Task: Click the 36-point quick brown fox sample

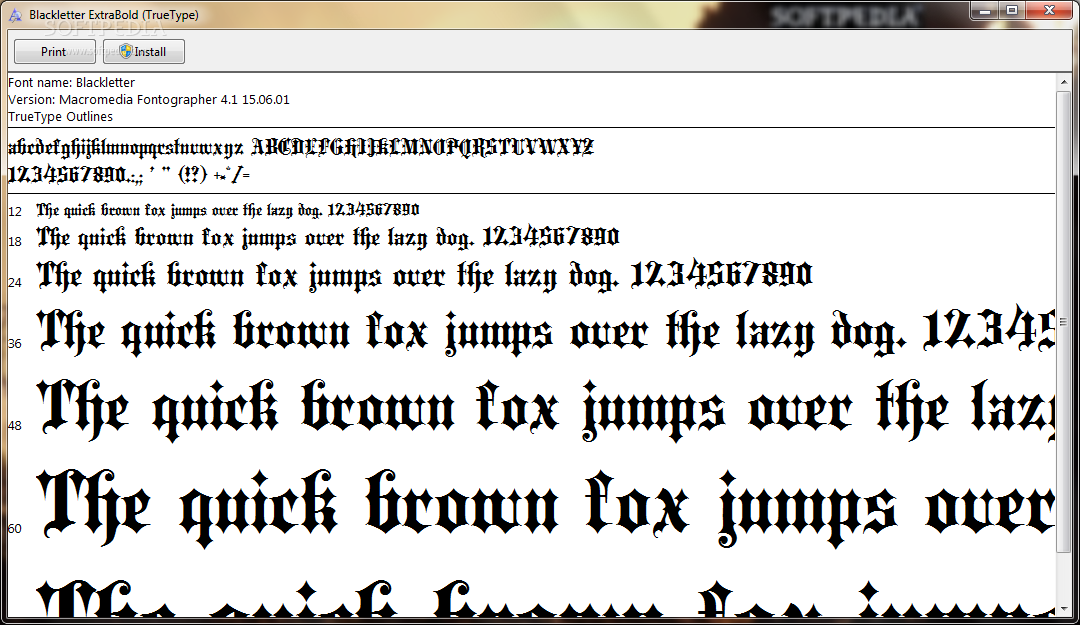Action: (546, 332)
